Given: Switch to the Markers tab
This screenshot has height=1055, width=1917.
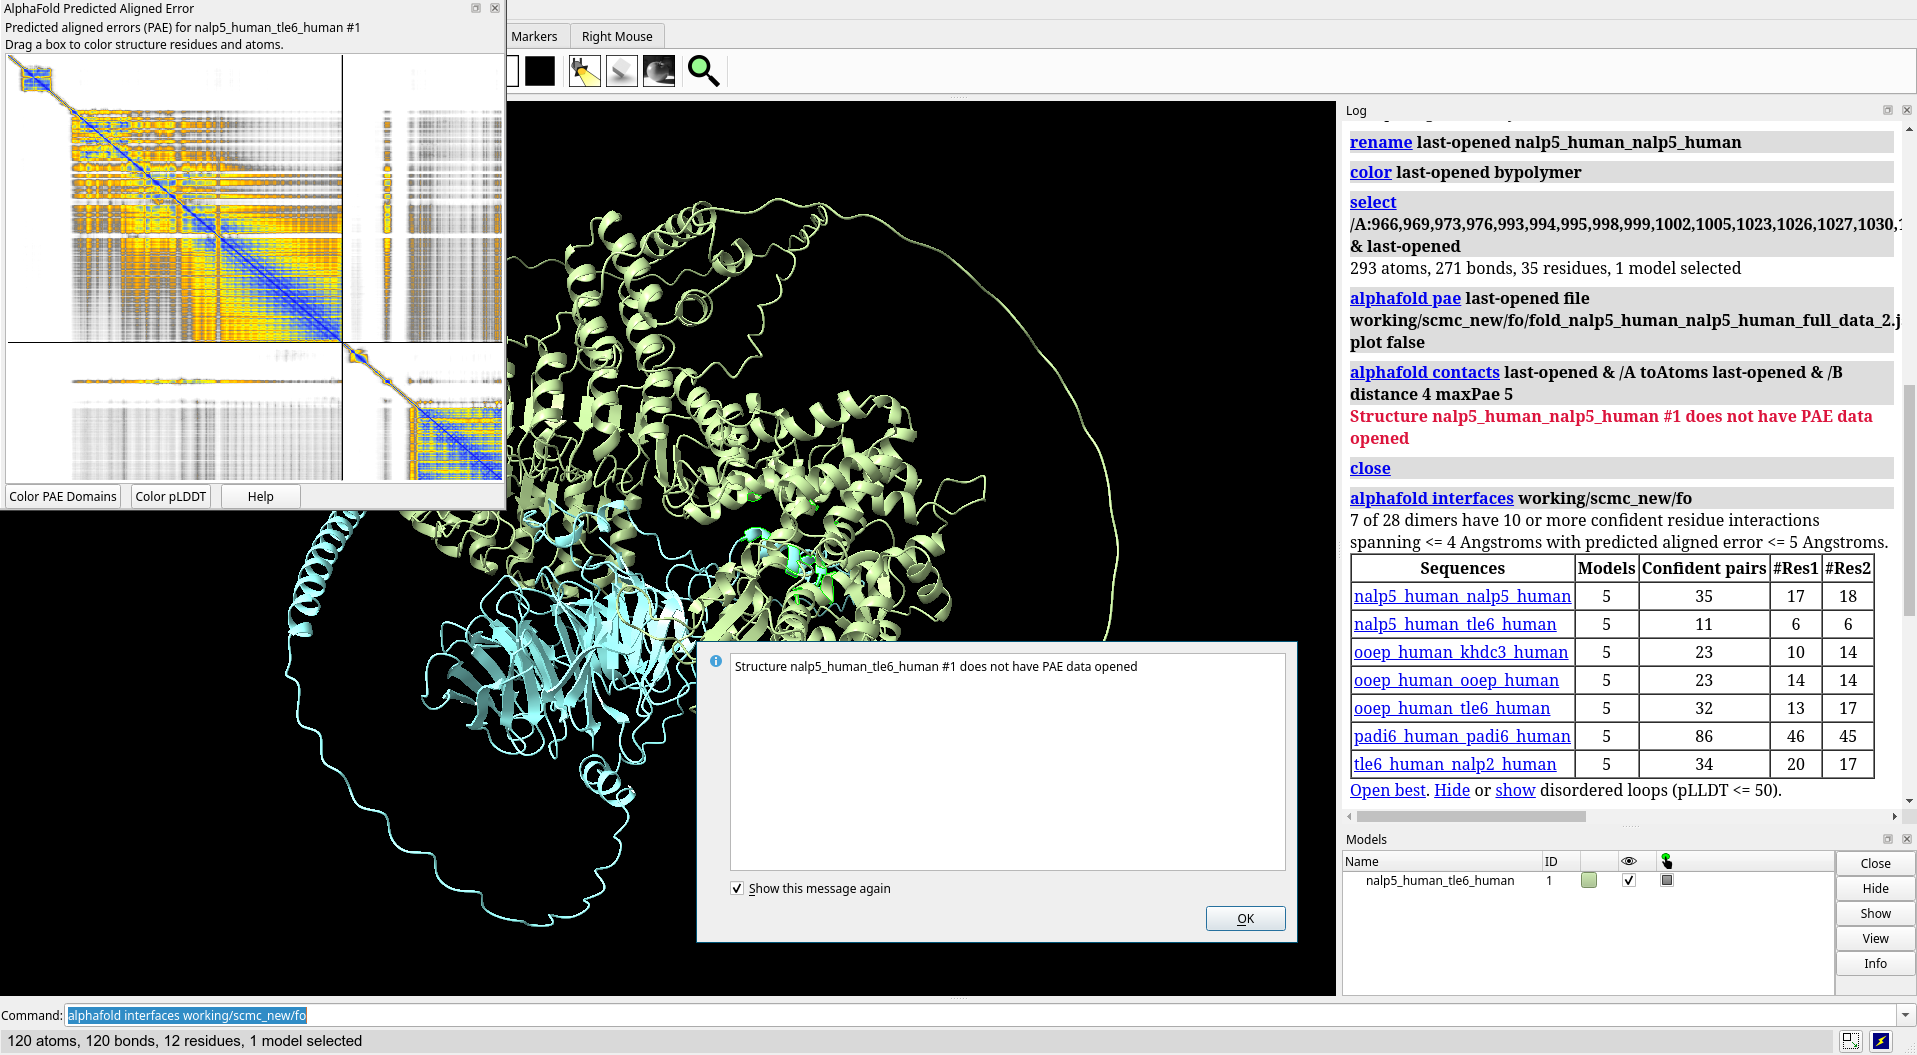Looking at the screenshot, I should coord(534,37).
